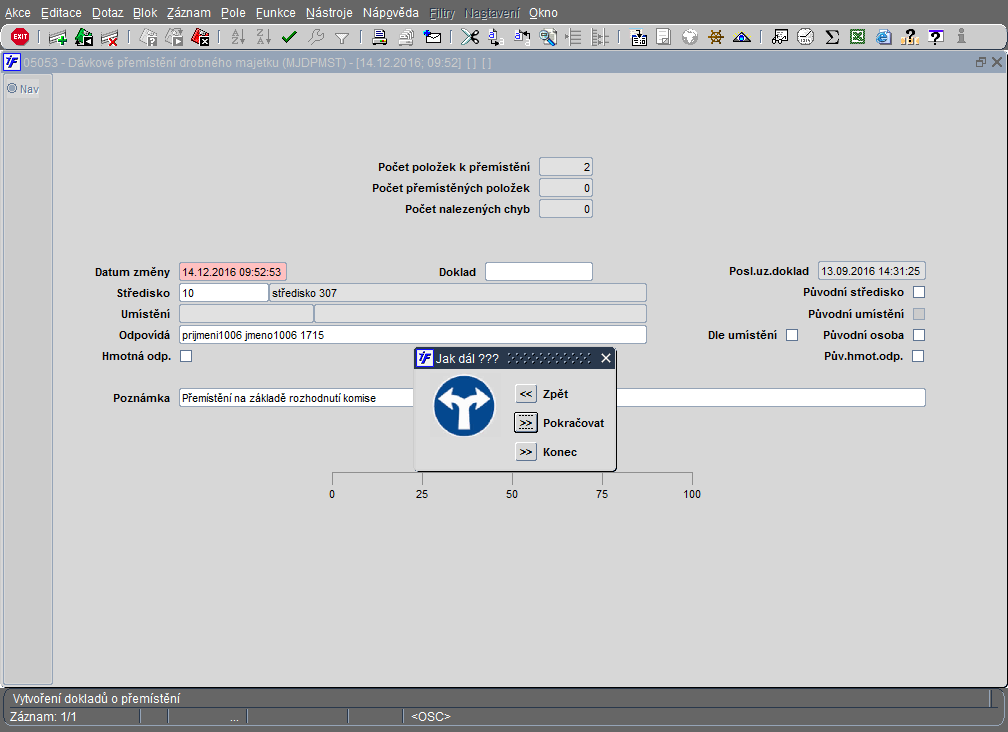Click the green checkmark save icon

tap(289, 37)
